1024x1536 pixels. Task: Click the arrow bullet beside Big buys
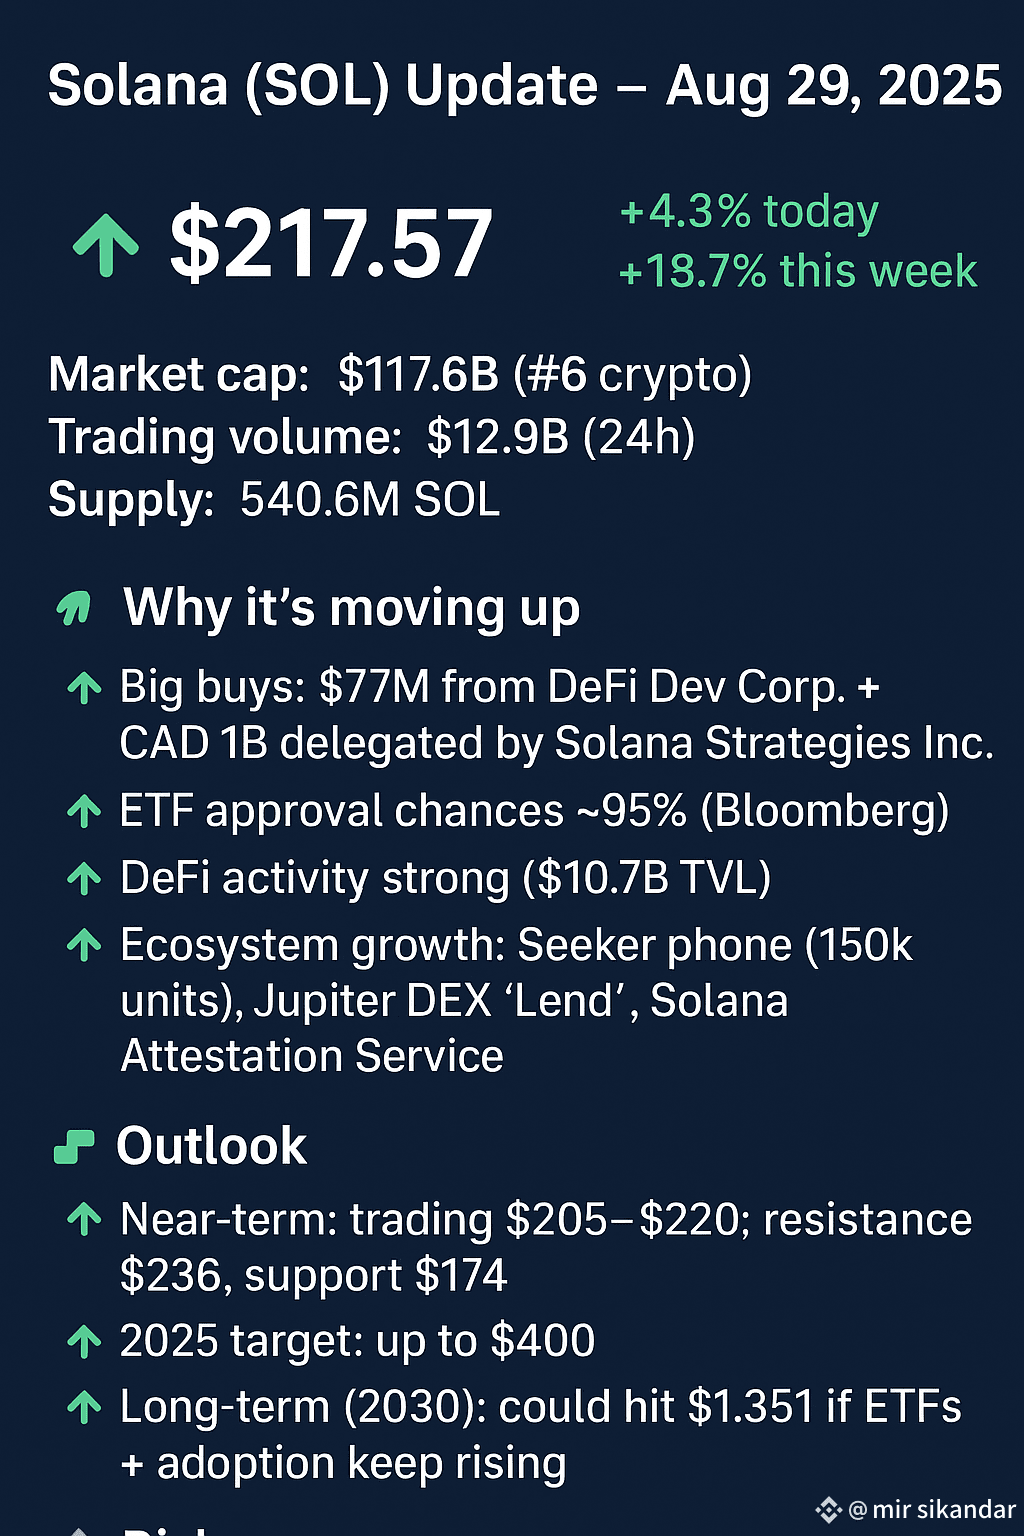click(x=84, y=688)
